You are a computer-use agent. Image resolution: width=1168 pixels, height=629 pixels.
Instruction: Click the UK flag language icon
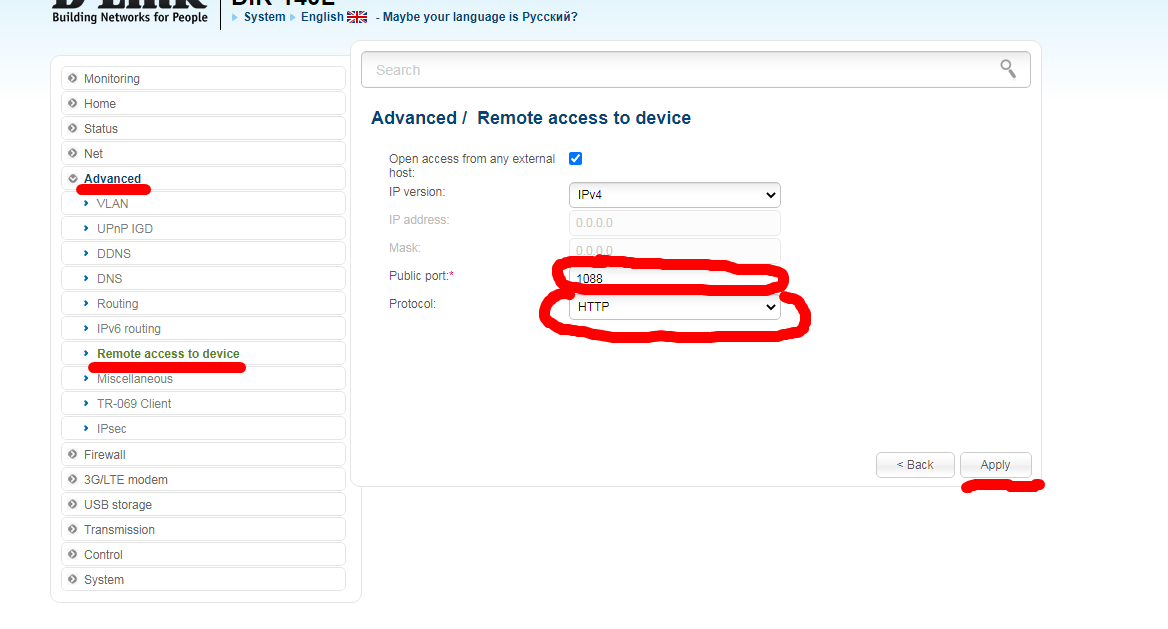coord(357,17)
